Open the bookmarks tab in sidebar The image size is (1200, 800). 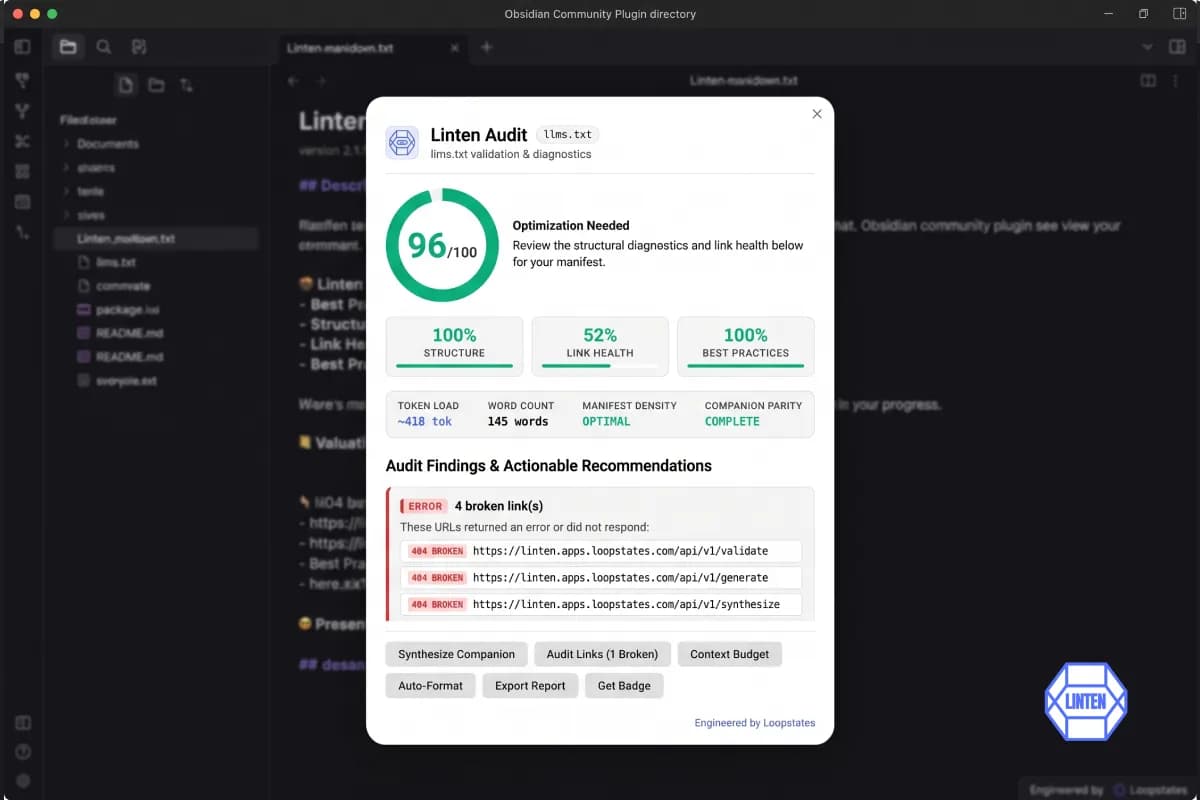139,47
